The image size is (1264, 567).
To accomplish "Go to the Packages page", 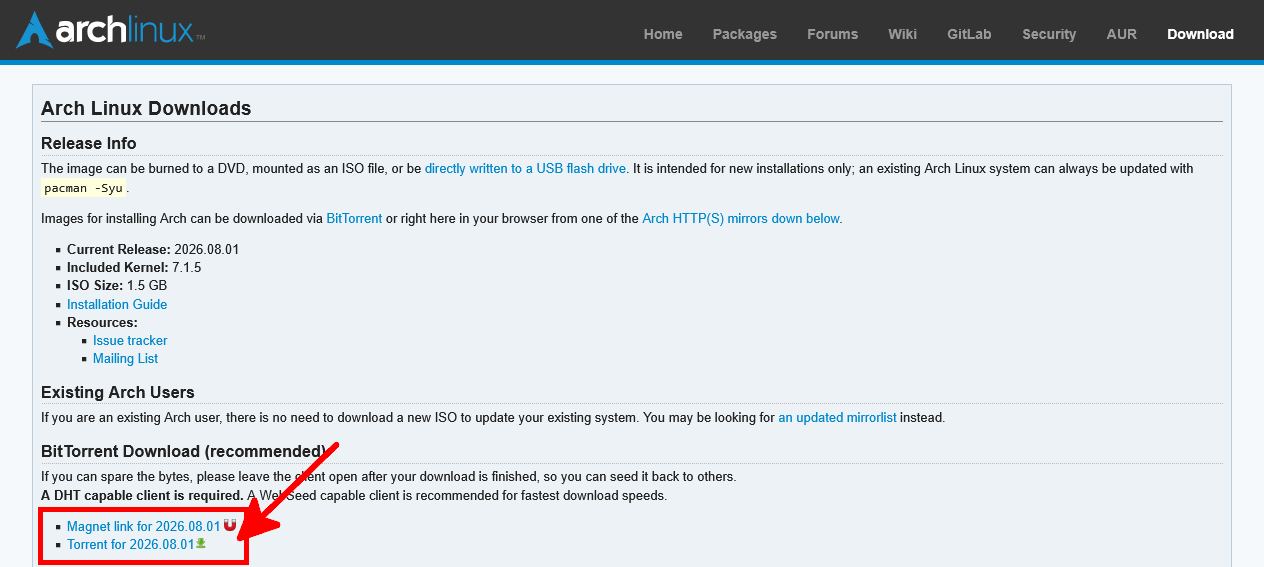I will 745,34.
